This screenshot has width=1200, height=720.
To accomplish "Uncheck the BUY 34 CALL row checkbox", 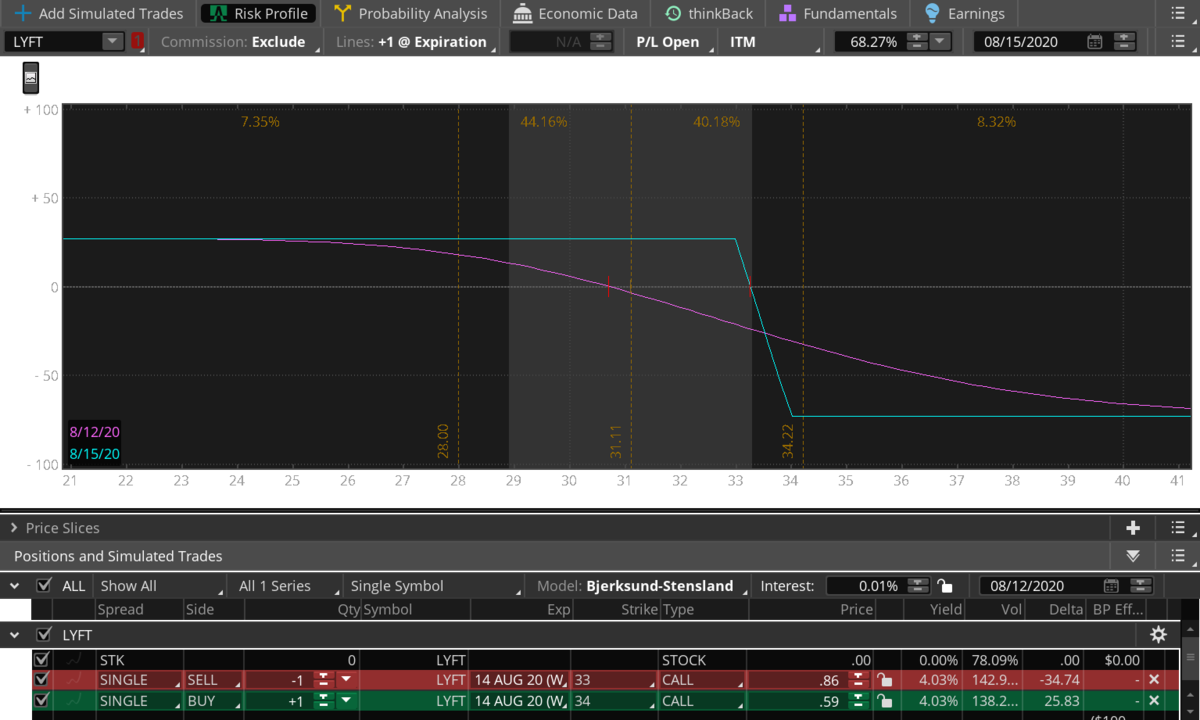I will tap(41, 701).
